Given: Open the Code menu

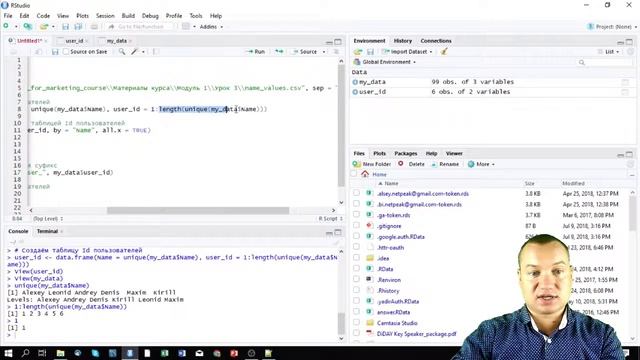Looking at the screenshot, I should coord(43,16).
